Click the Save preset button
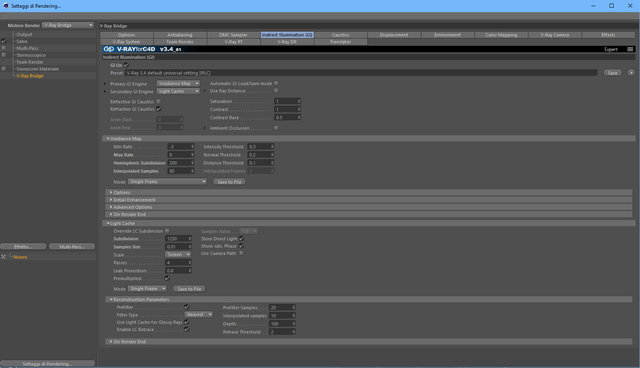The image size is (640, 368). coord(613,73)
